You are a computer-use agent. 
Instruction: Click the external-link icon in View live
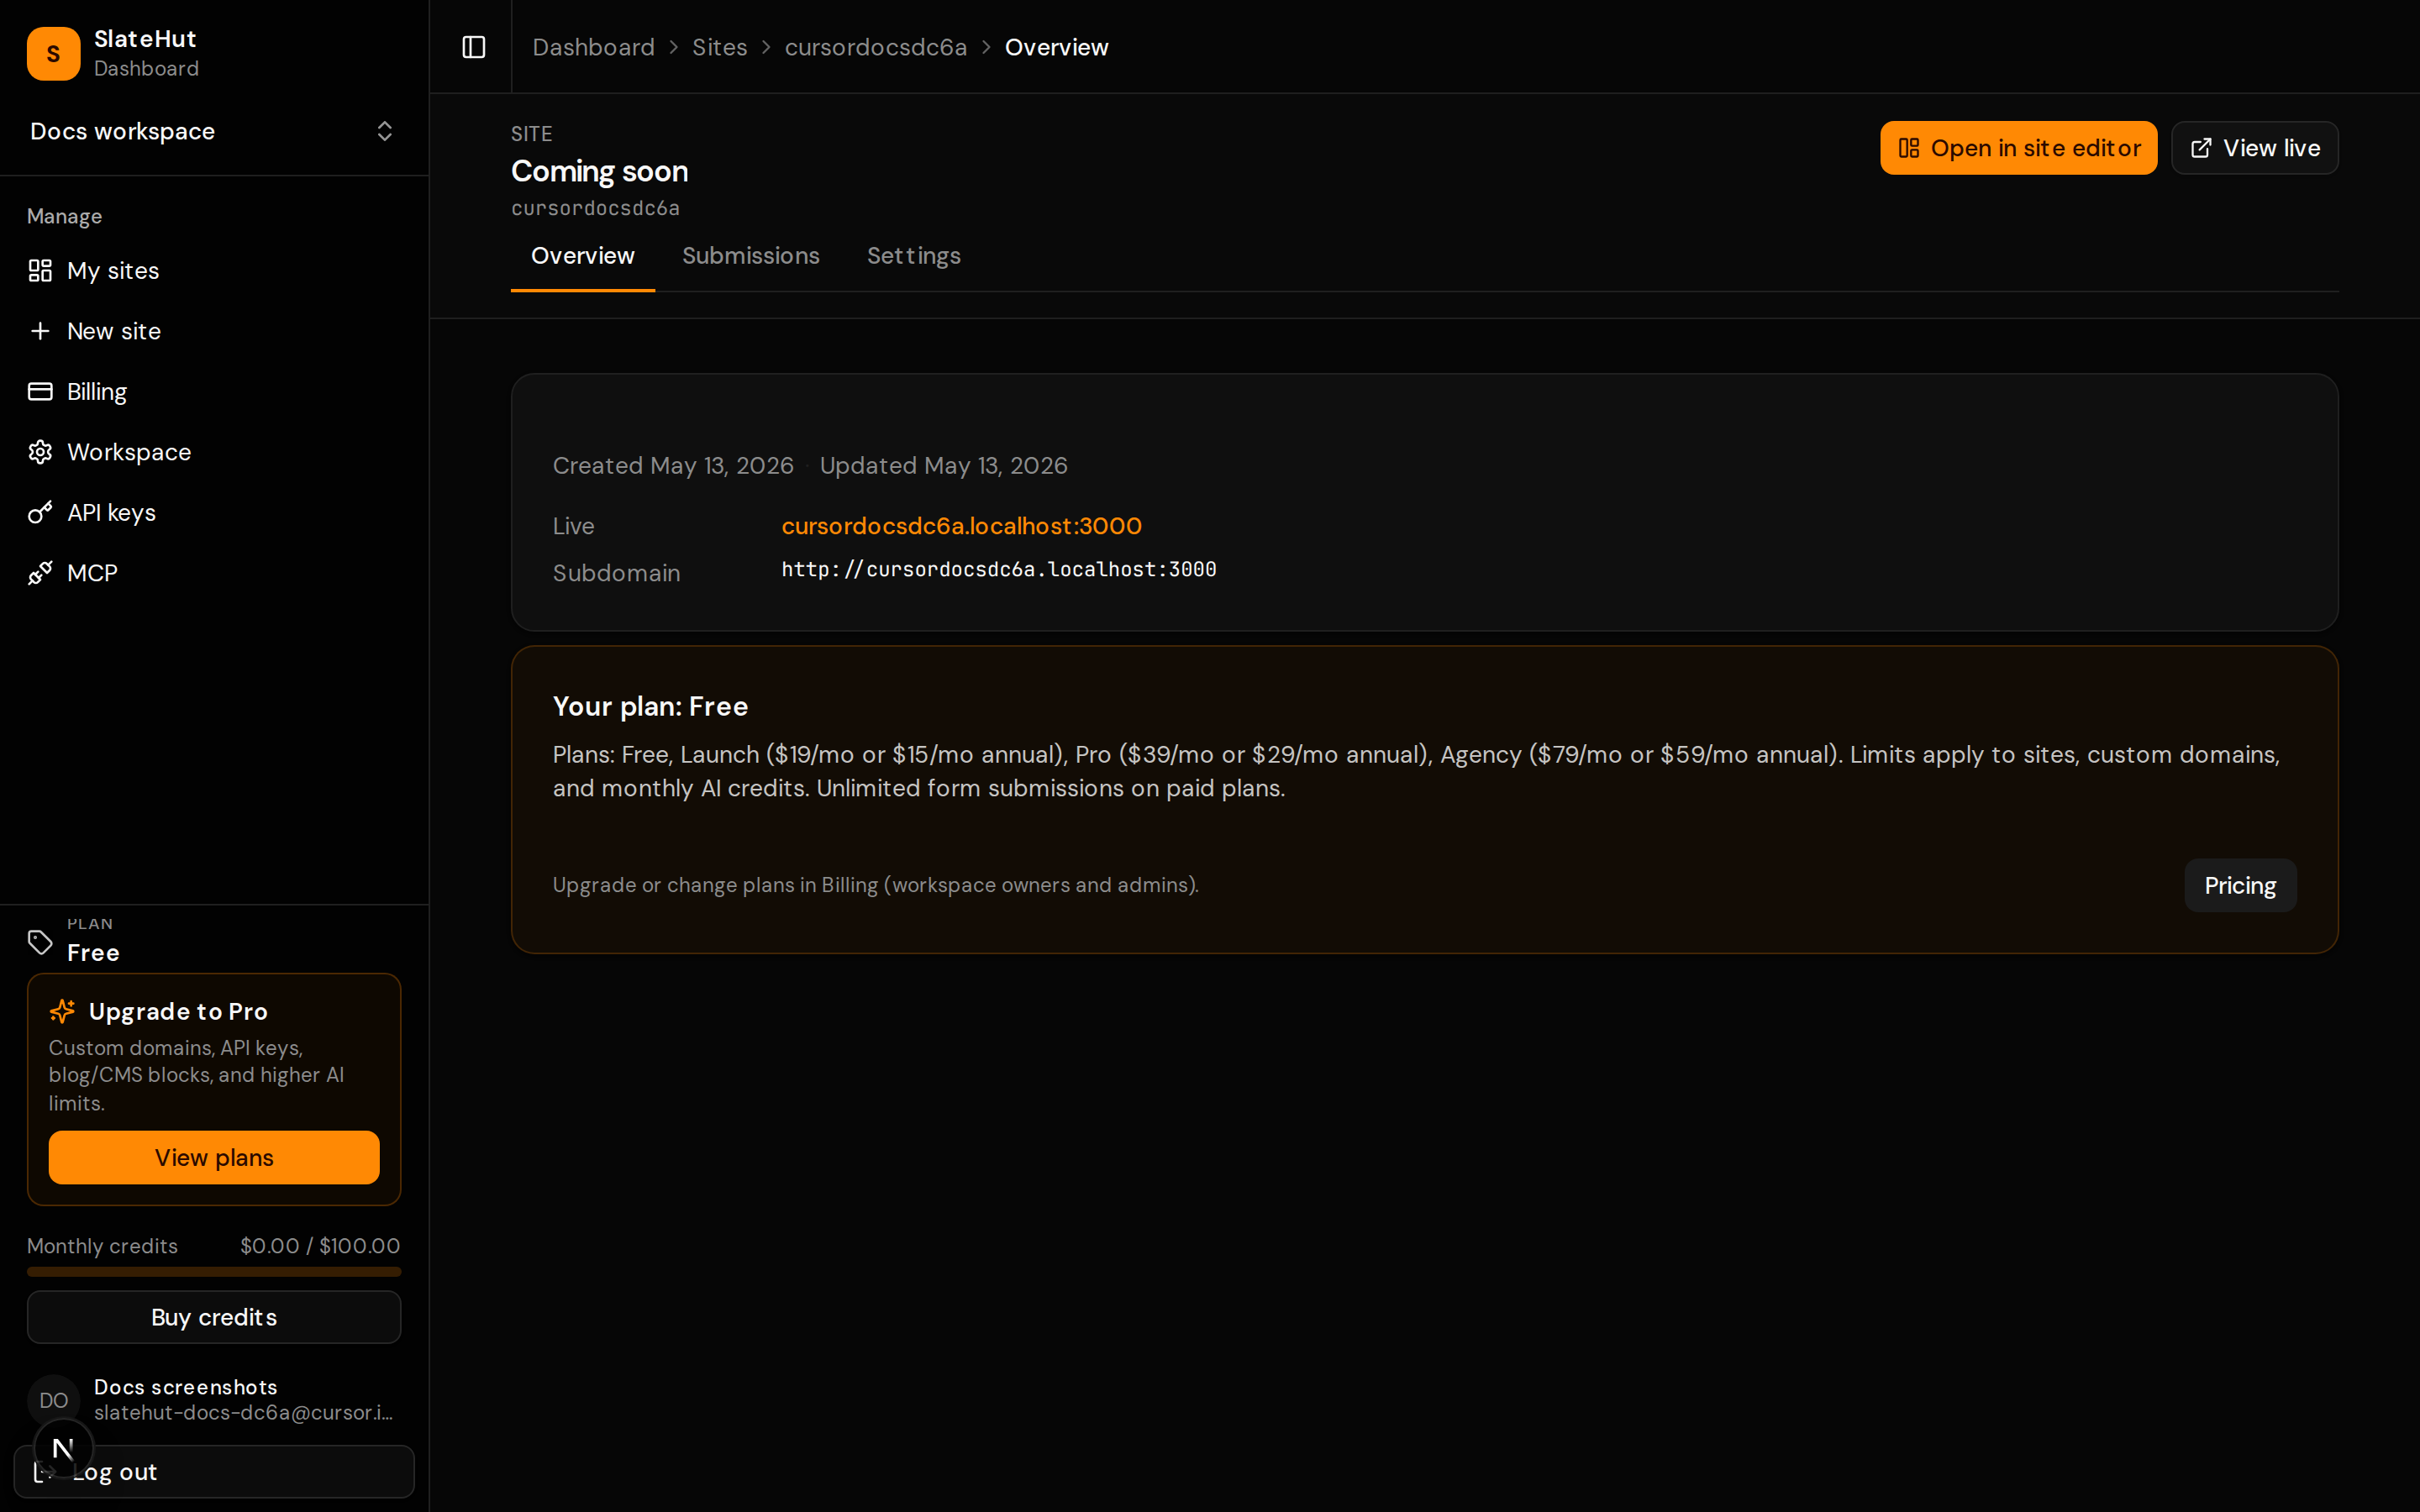pyautogui.click(x=2200, y=148)
